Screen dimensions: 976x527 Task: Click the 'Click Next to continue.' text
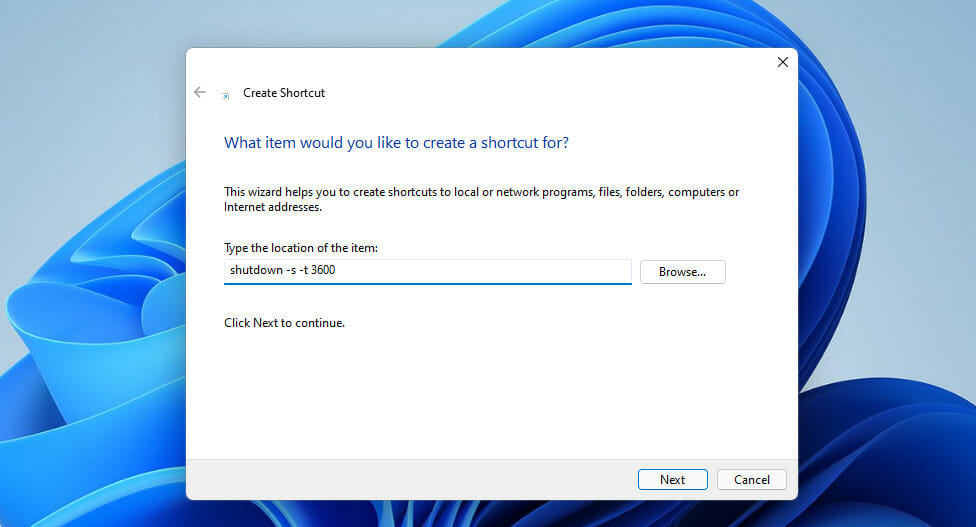pyautogui.click(x=284, y=323)
